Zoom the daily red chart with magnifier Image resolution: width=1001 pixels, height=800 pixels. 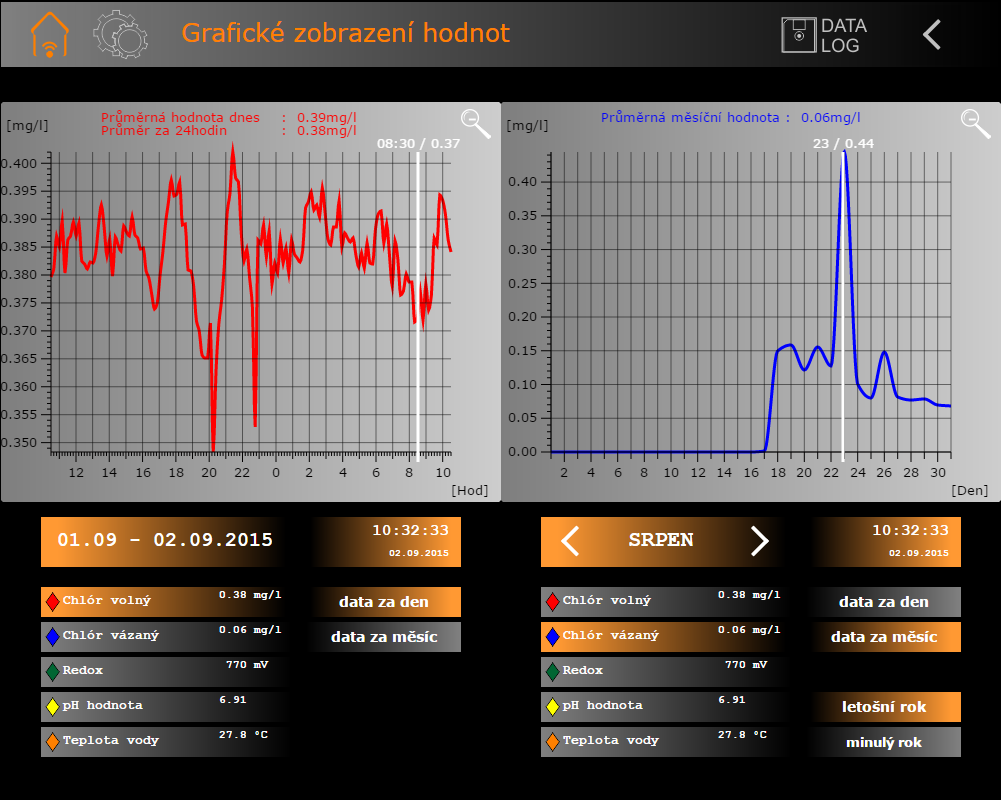pyautogui.click(x=476, y=123)
